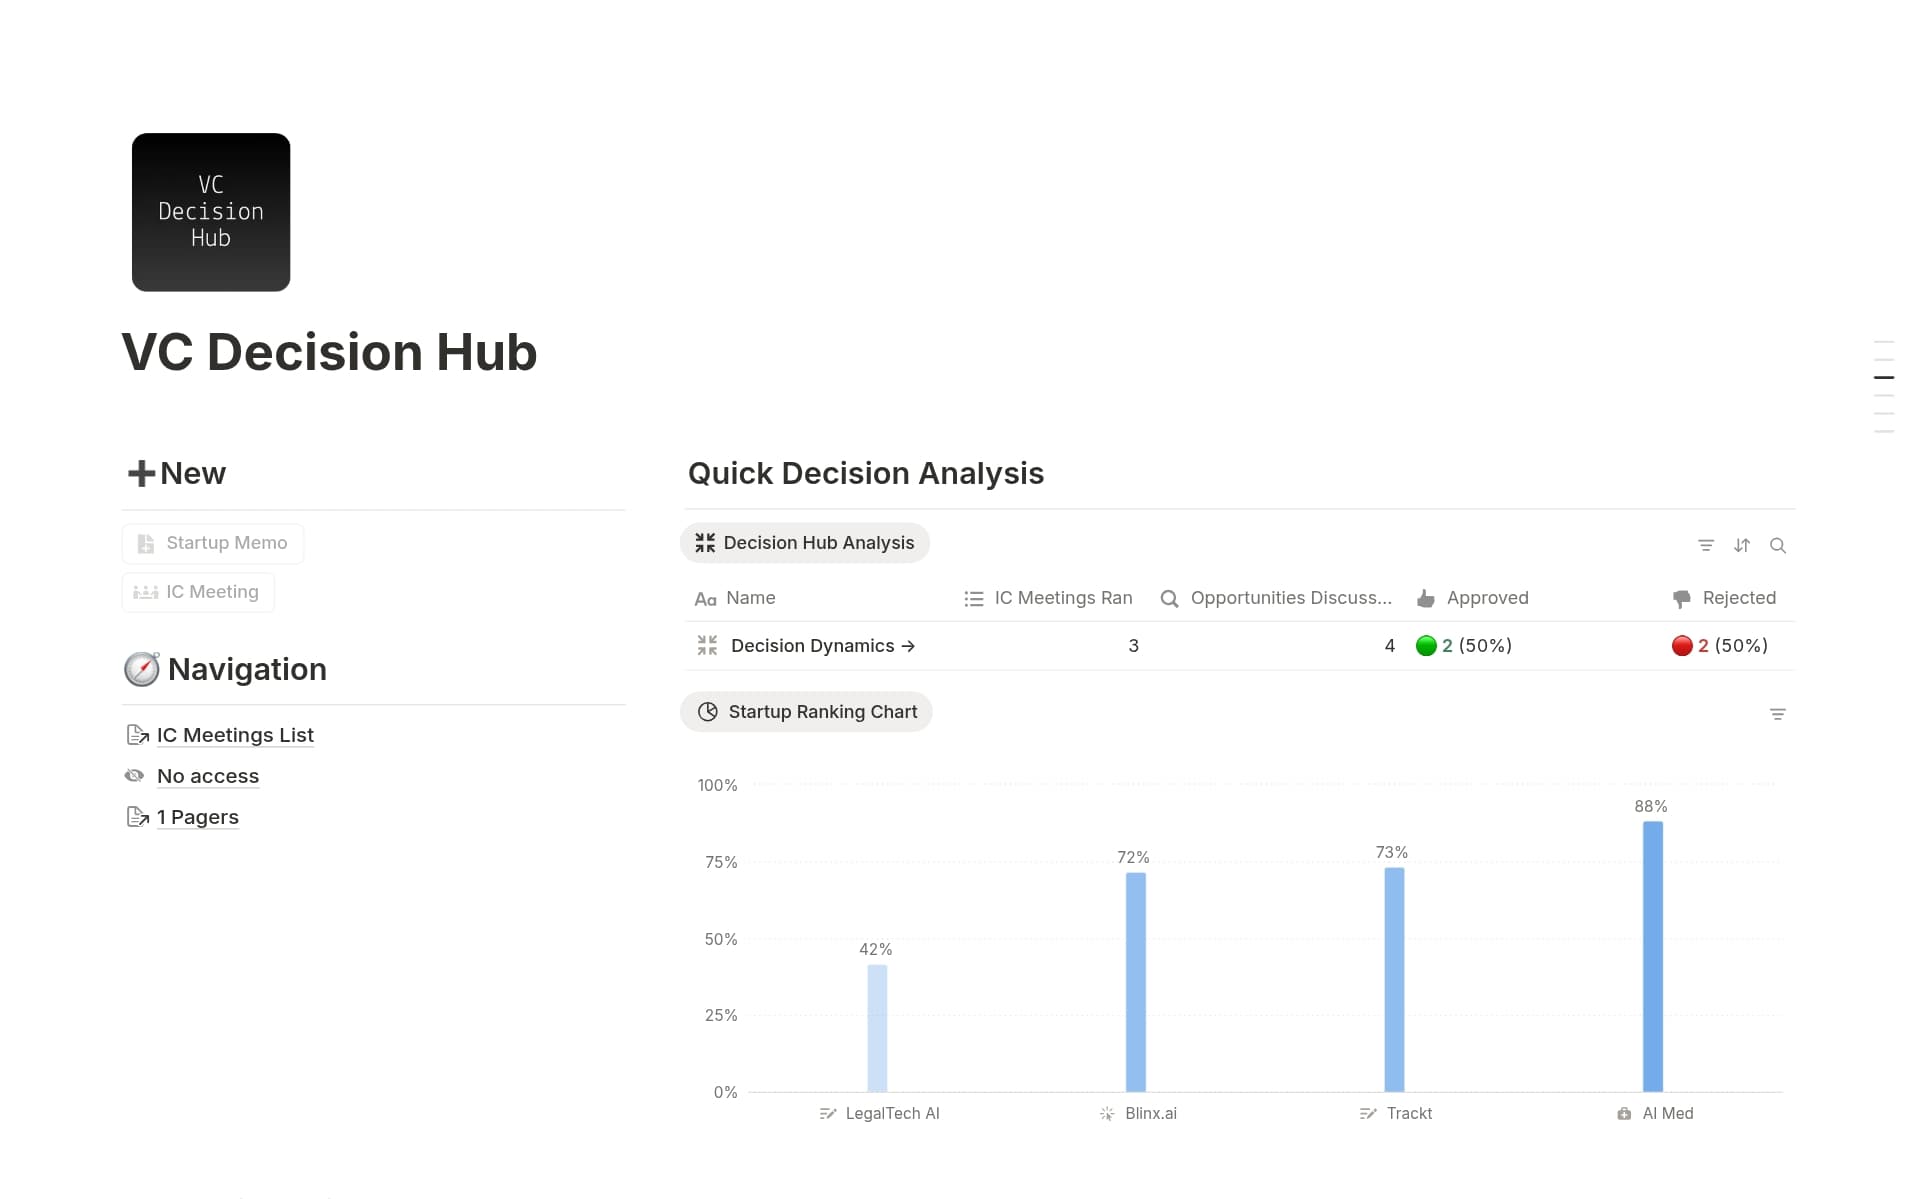Click the filter icon above Decision Hub table
This screenshot has height=1199, width=1920.
pos(1705,545)
